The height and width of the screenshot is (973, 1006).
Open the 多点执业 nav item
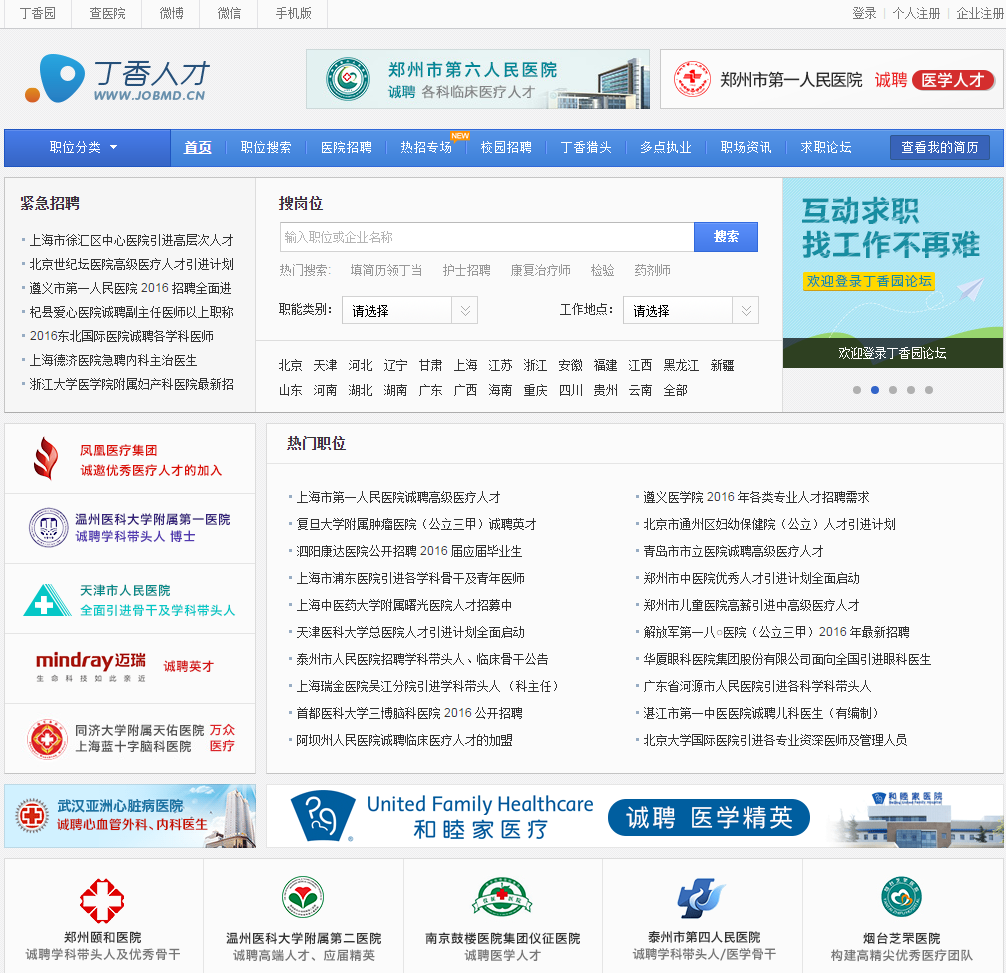[666, 148]
